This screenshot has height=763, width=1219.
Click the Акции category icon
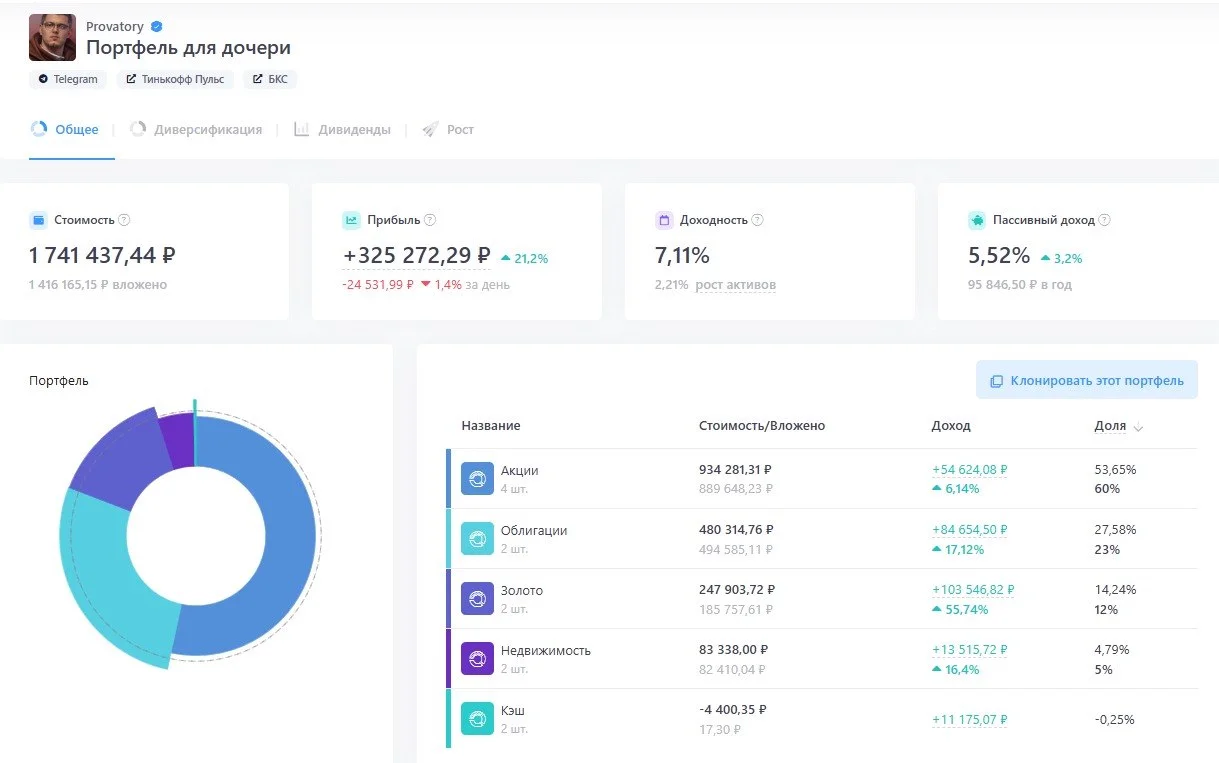[477, 479]
